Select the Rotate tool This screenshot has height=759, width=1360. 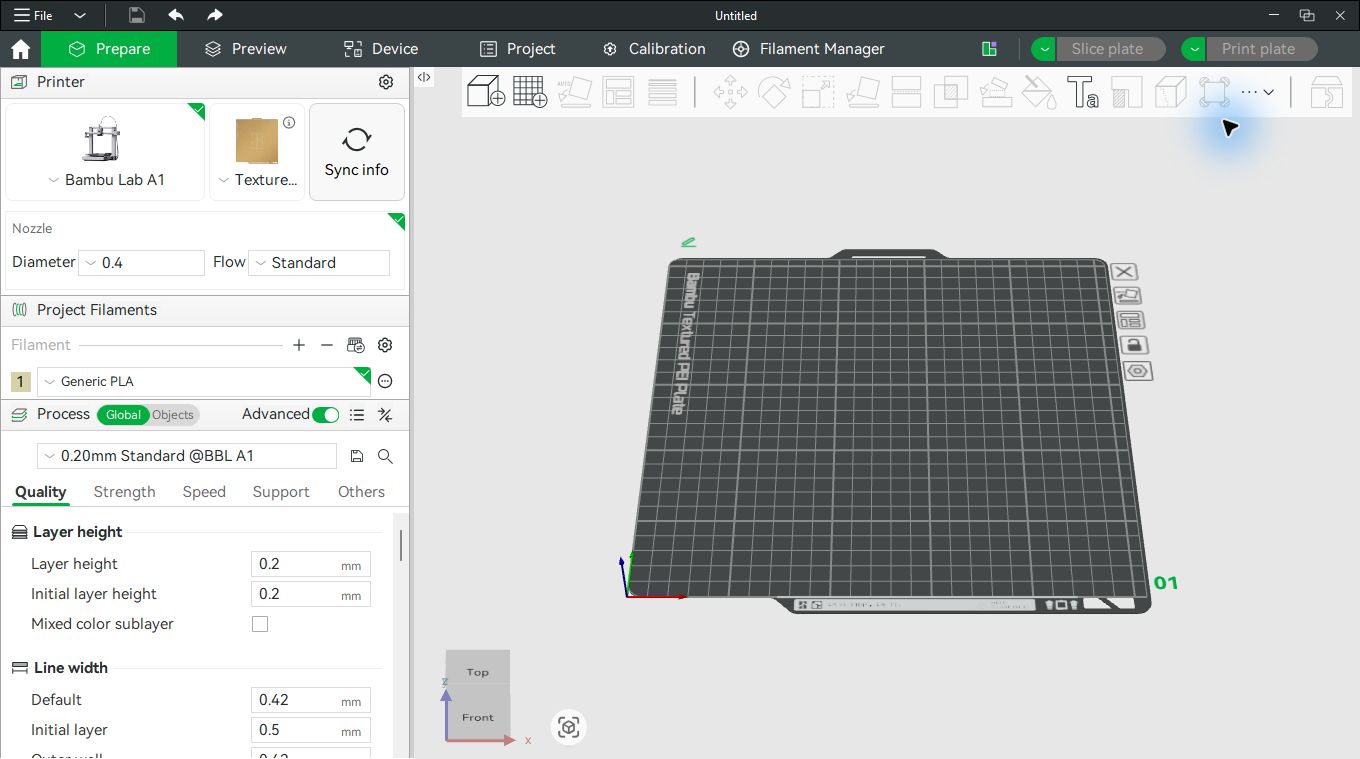(x=774, y=93)
